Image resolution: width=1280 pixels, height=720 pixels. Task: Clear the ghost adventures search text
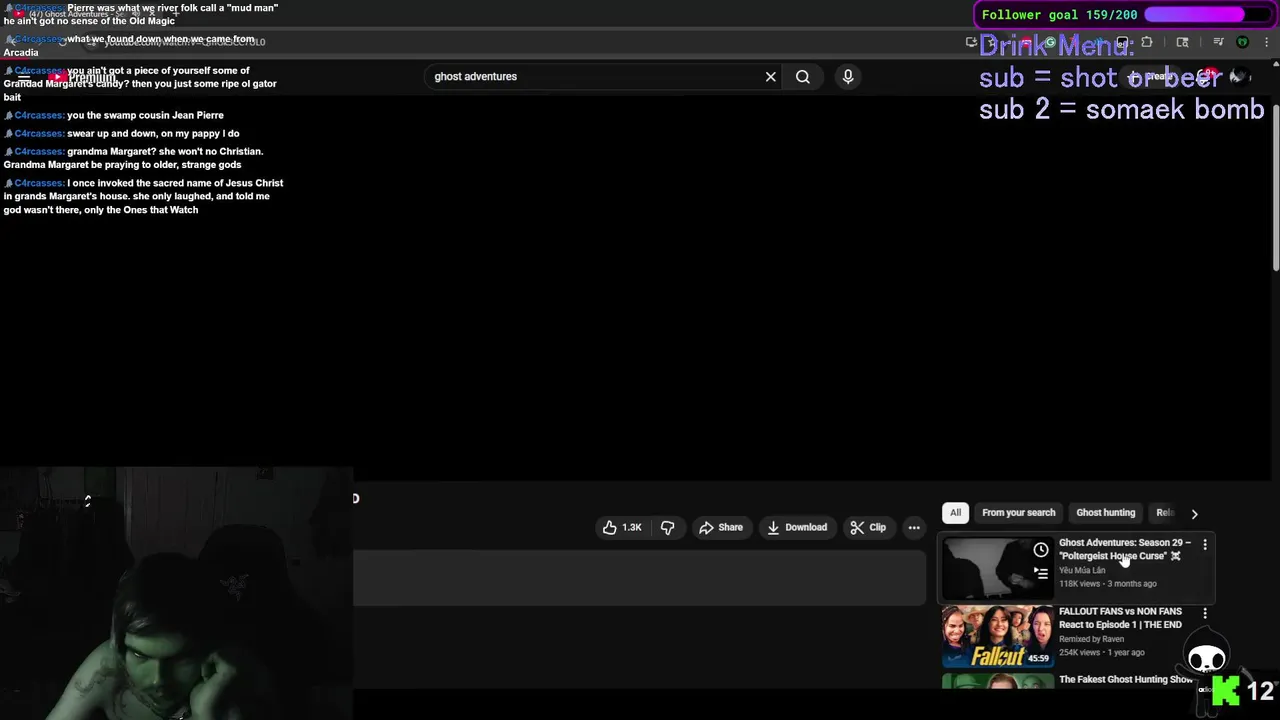770,77
